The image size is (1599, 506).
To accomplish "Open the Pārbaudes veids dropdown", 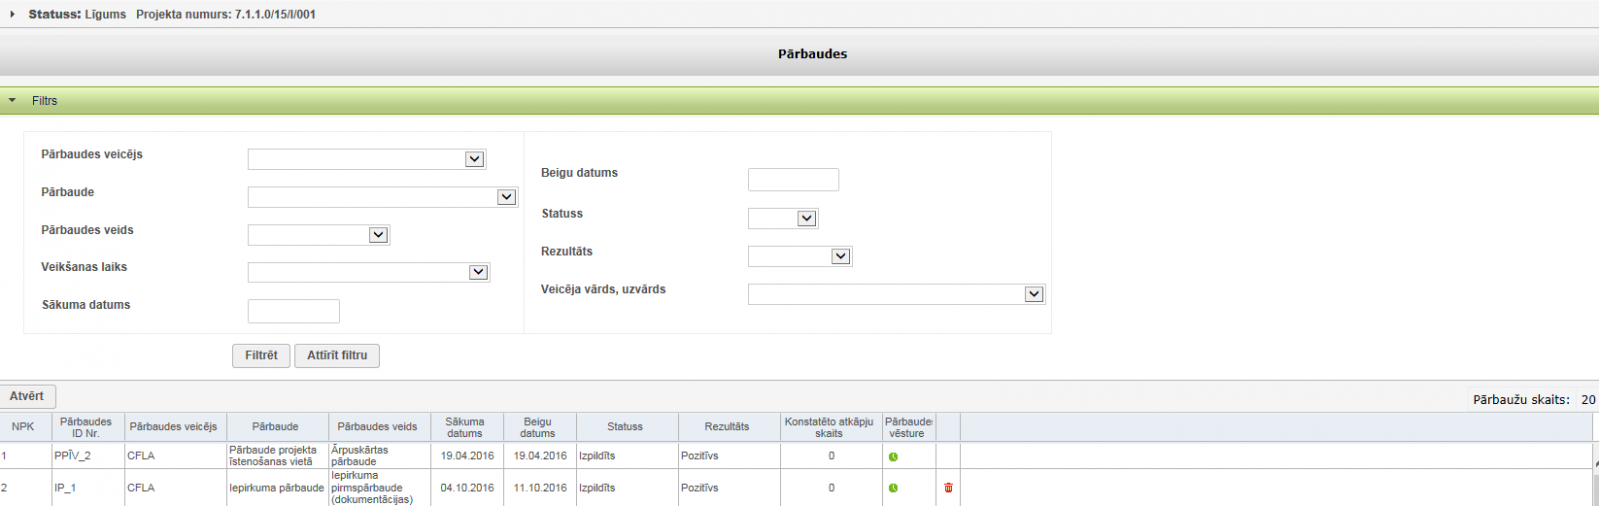I will tap(318, 235).
